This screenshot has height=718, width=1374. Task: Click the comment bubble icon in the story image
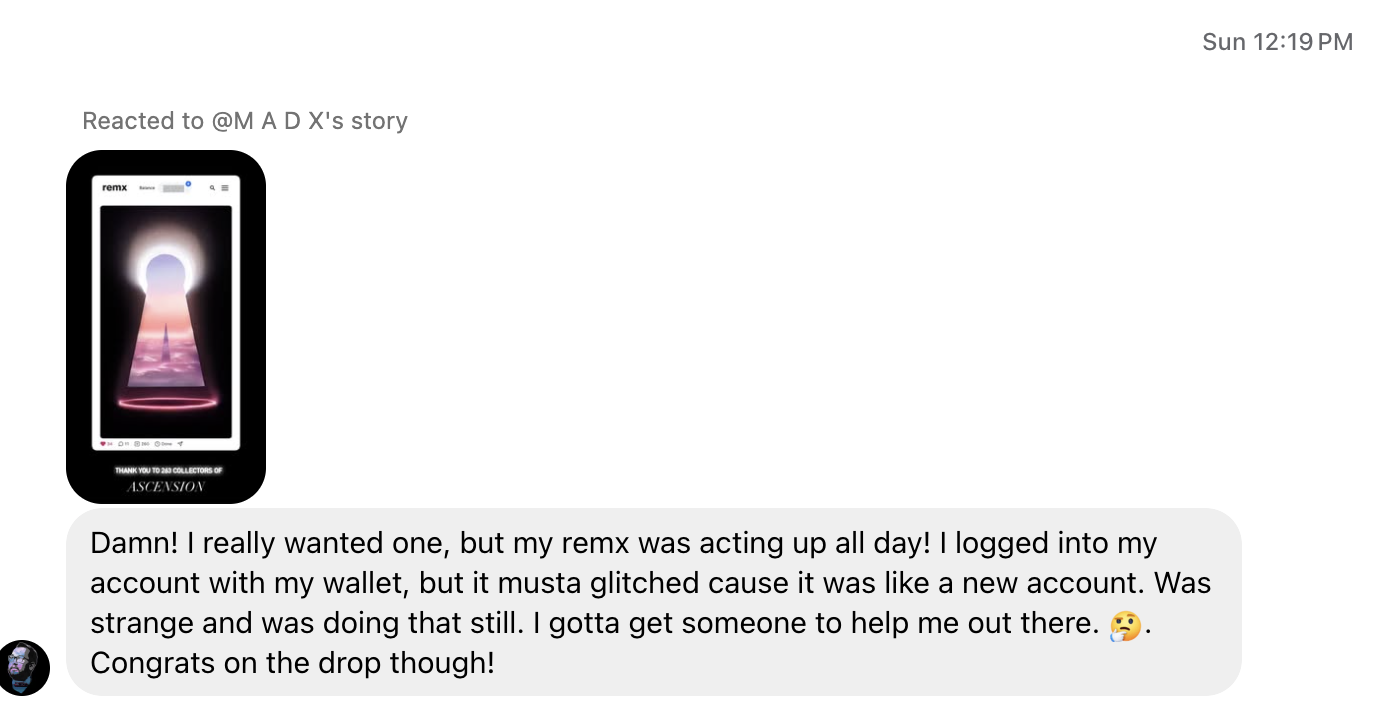pos(121,443)
